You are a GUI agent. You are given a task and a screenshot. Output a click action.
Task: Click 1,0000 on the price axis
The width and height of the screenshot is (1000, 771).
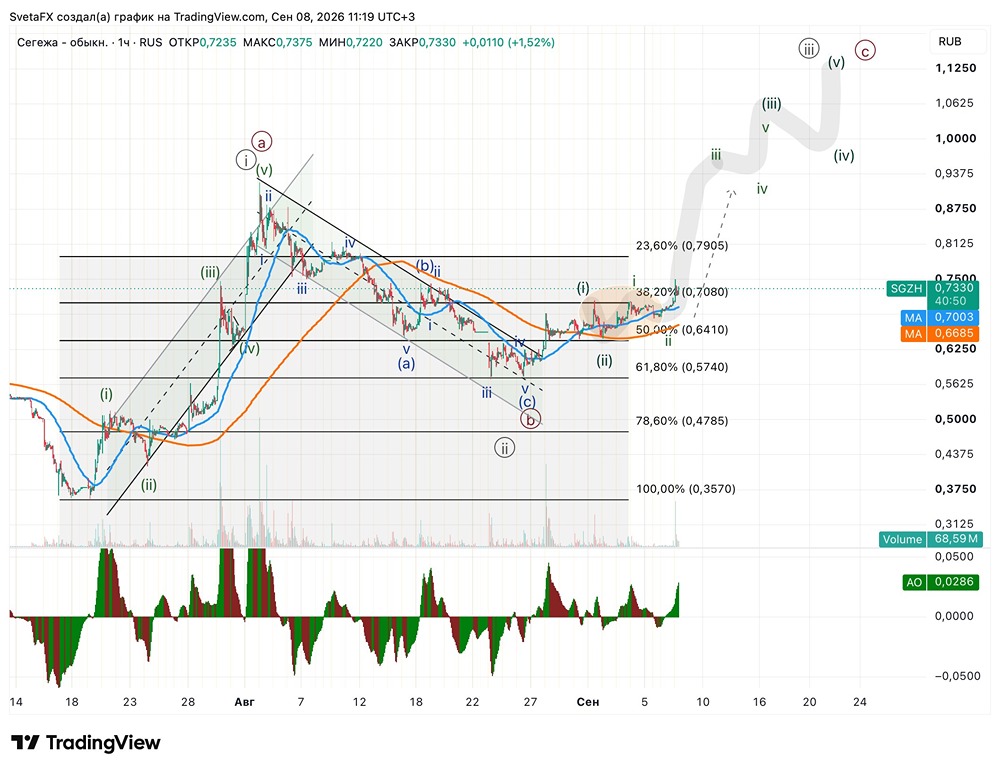pyautogui.click(x=955, y=138)
